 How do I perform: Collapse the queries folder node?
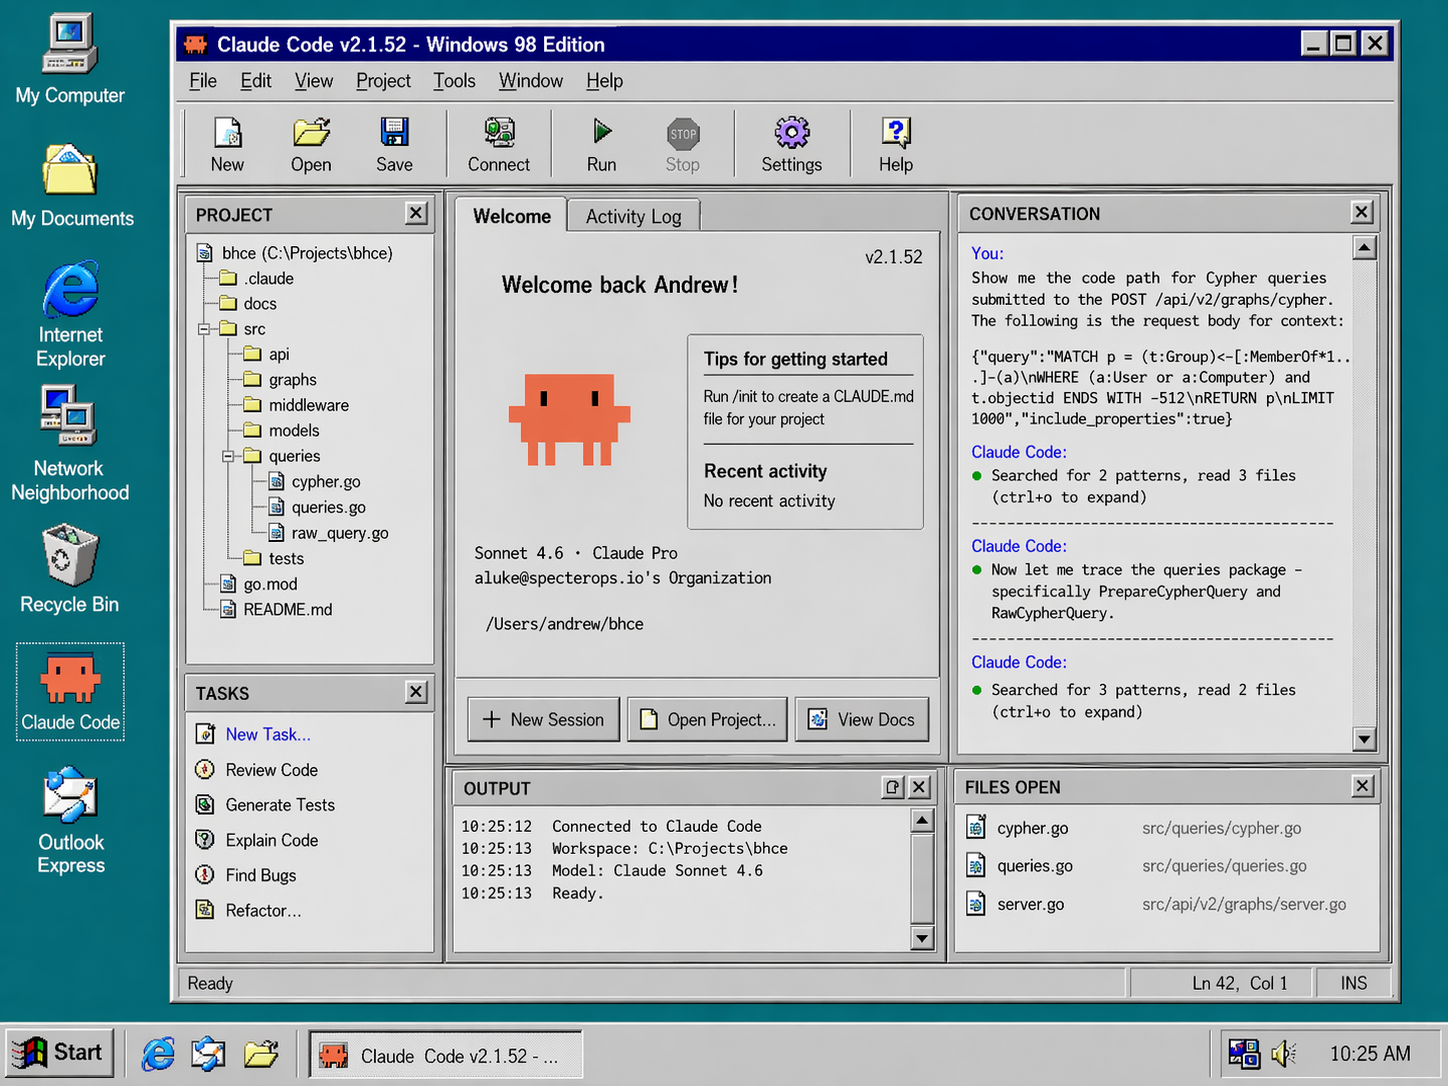(229, 456)
